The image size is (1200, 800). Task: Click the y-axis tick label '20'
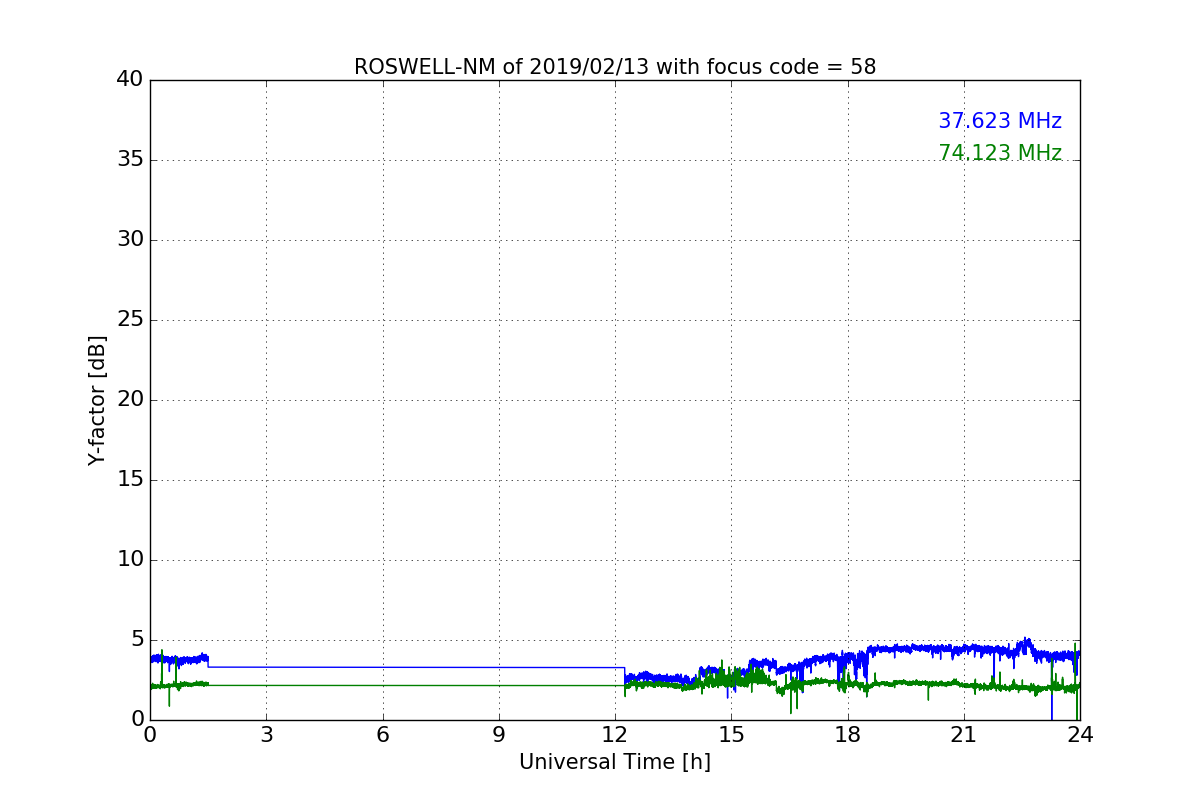(x=130, y=399)
